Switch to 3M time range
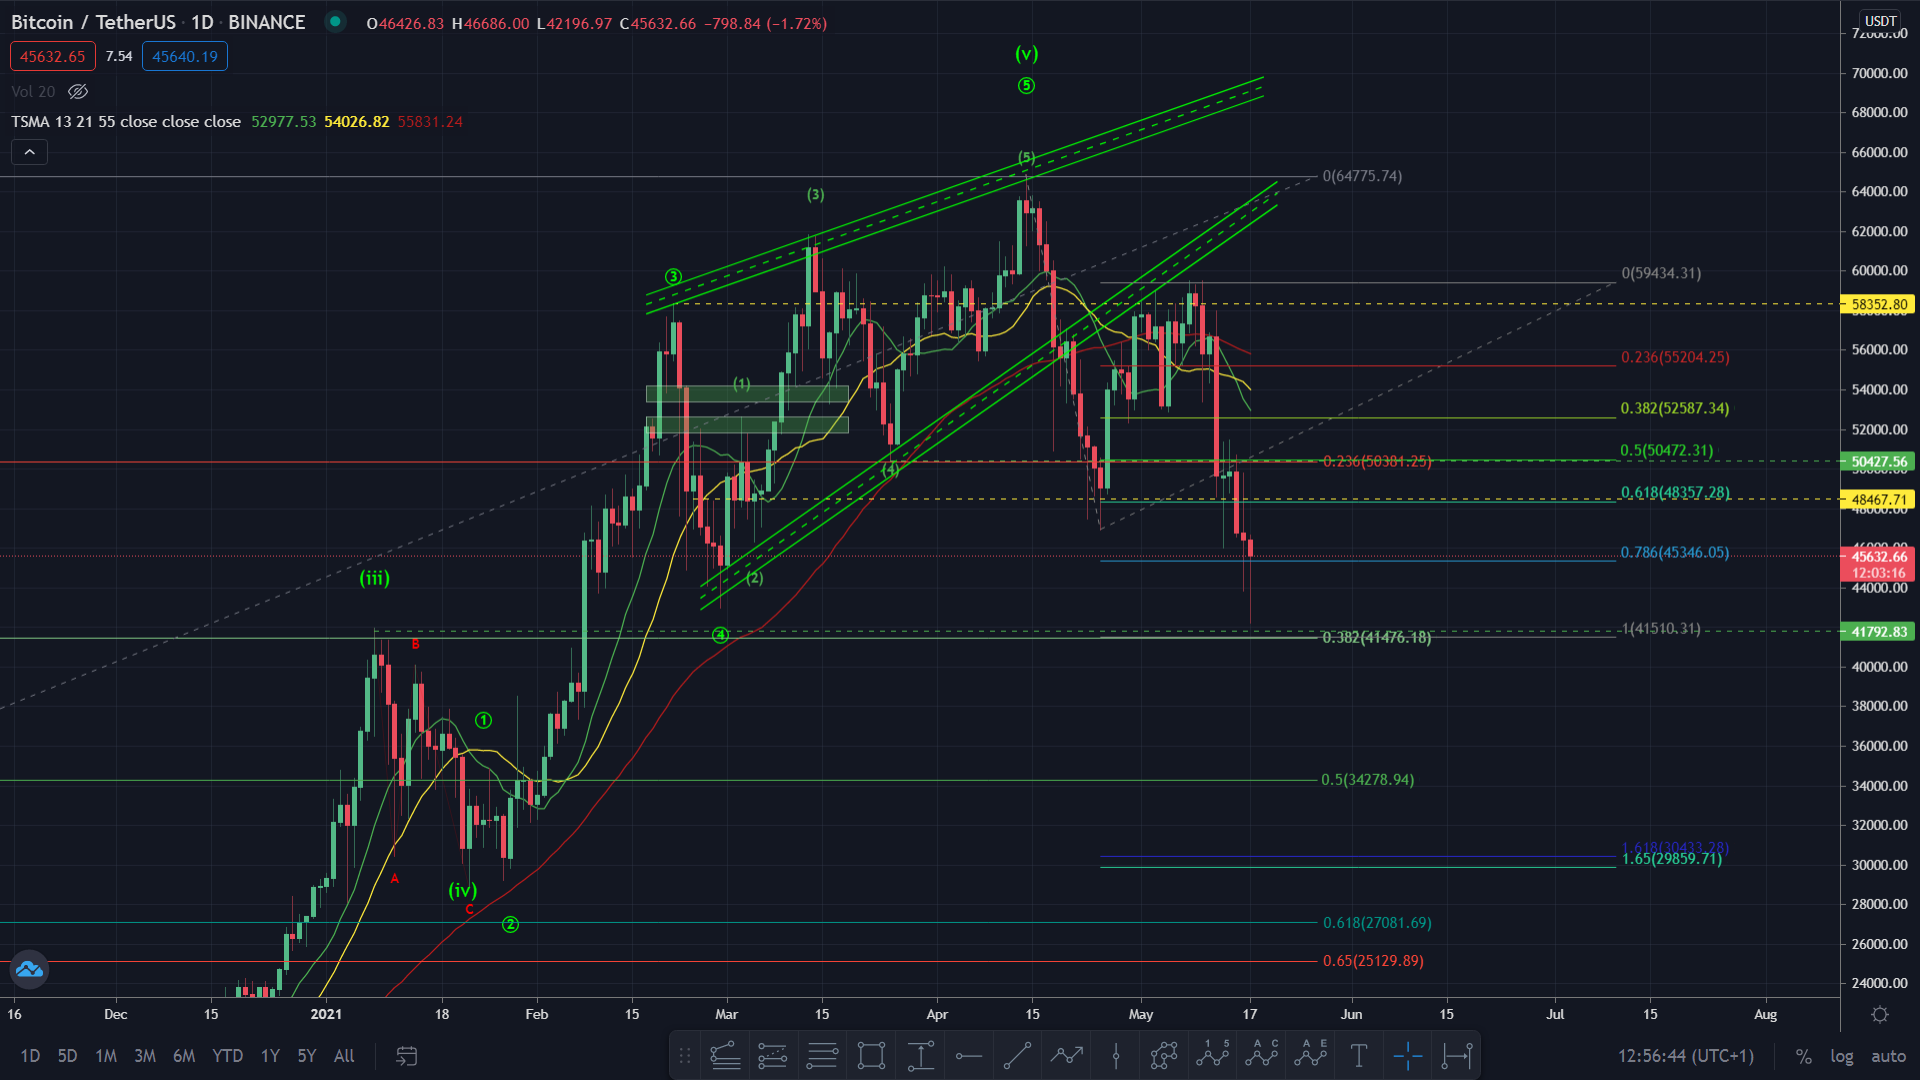This screenshot has width=1920, height=1080. [x=145, y=1056]
